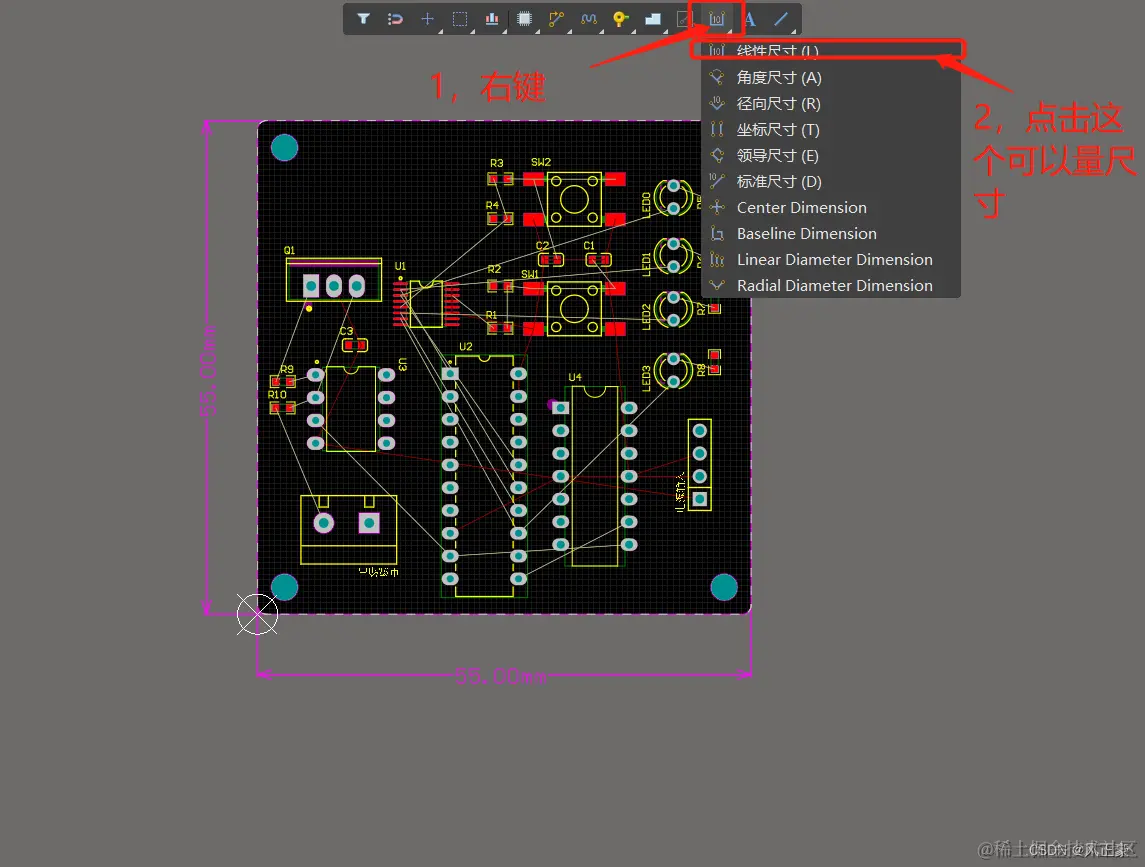Click the R9 resistor footprint

[x=283, y=381]
